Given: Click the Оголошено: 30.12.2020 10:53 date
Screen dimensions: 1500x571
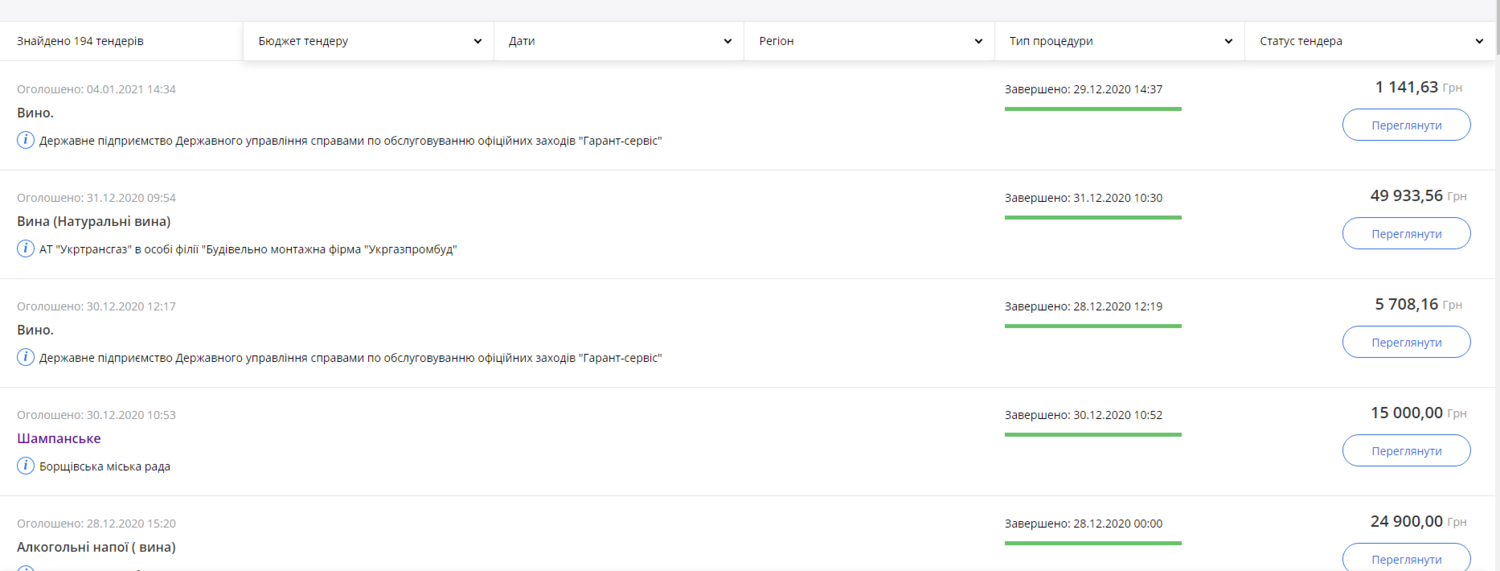Looking at the screenshot, I should click(x=96, y=415).
